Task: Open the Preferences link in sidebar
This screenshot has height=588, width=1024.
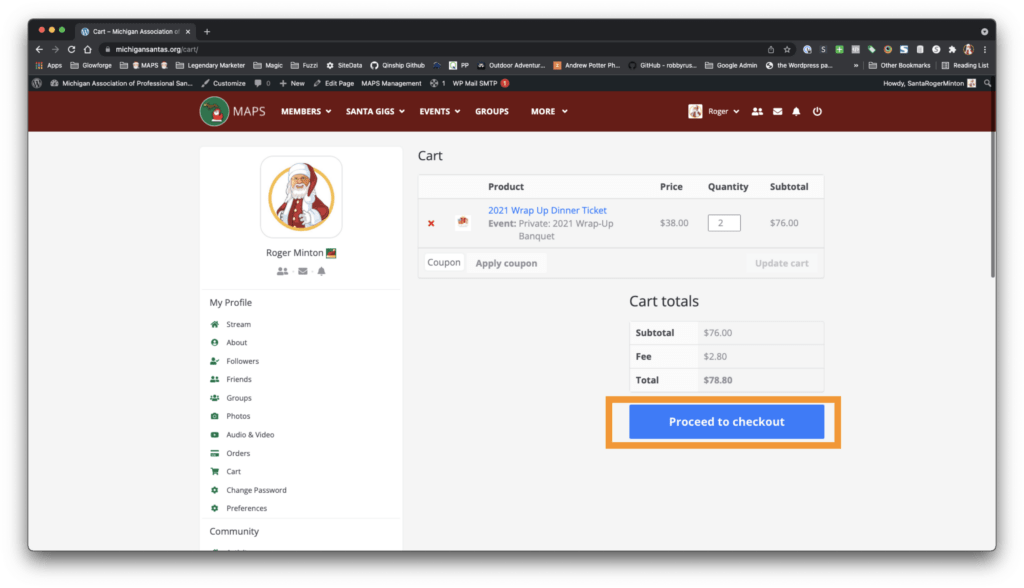Action: (246, 508)
